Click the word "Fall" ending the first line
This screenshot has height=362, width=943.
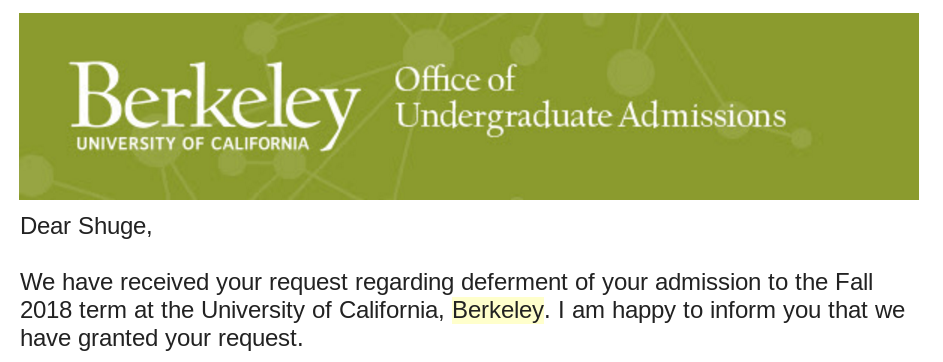[854, 282]
